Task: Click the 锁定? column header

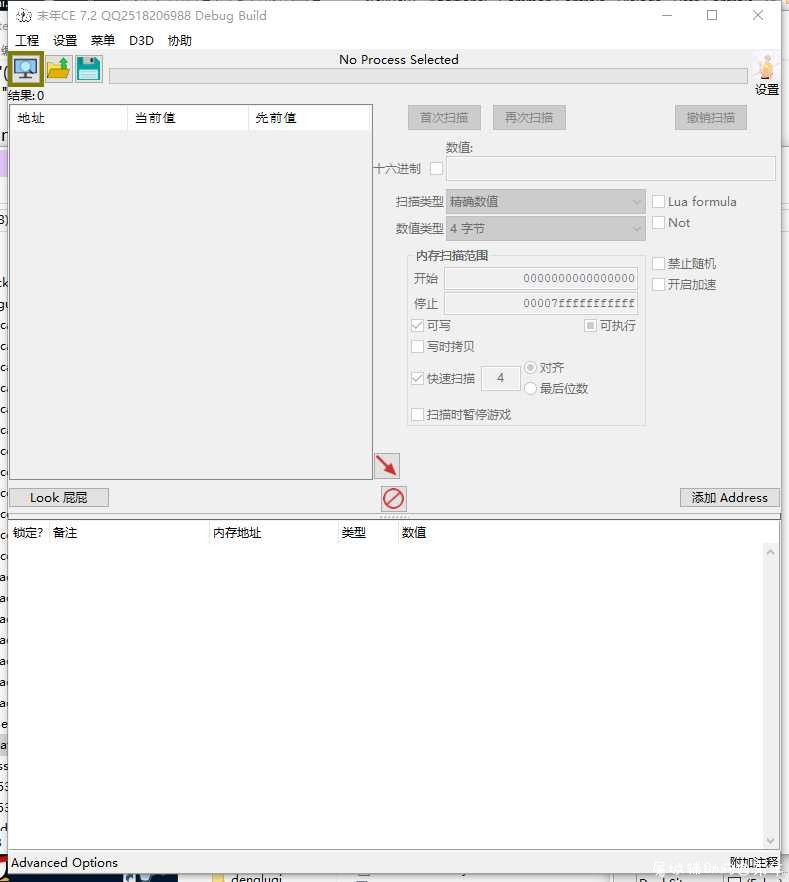Action: [x=28, y=533]
